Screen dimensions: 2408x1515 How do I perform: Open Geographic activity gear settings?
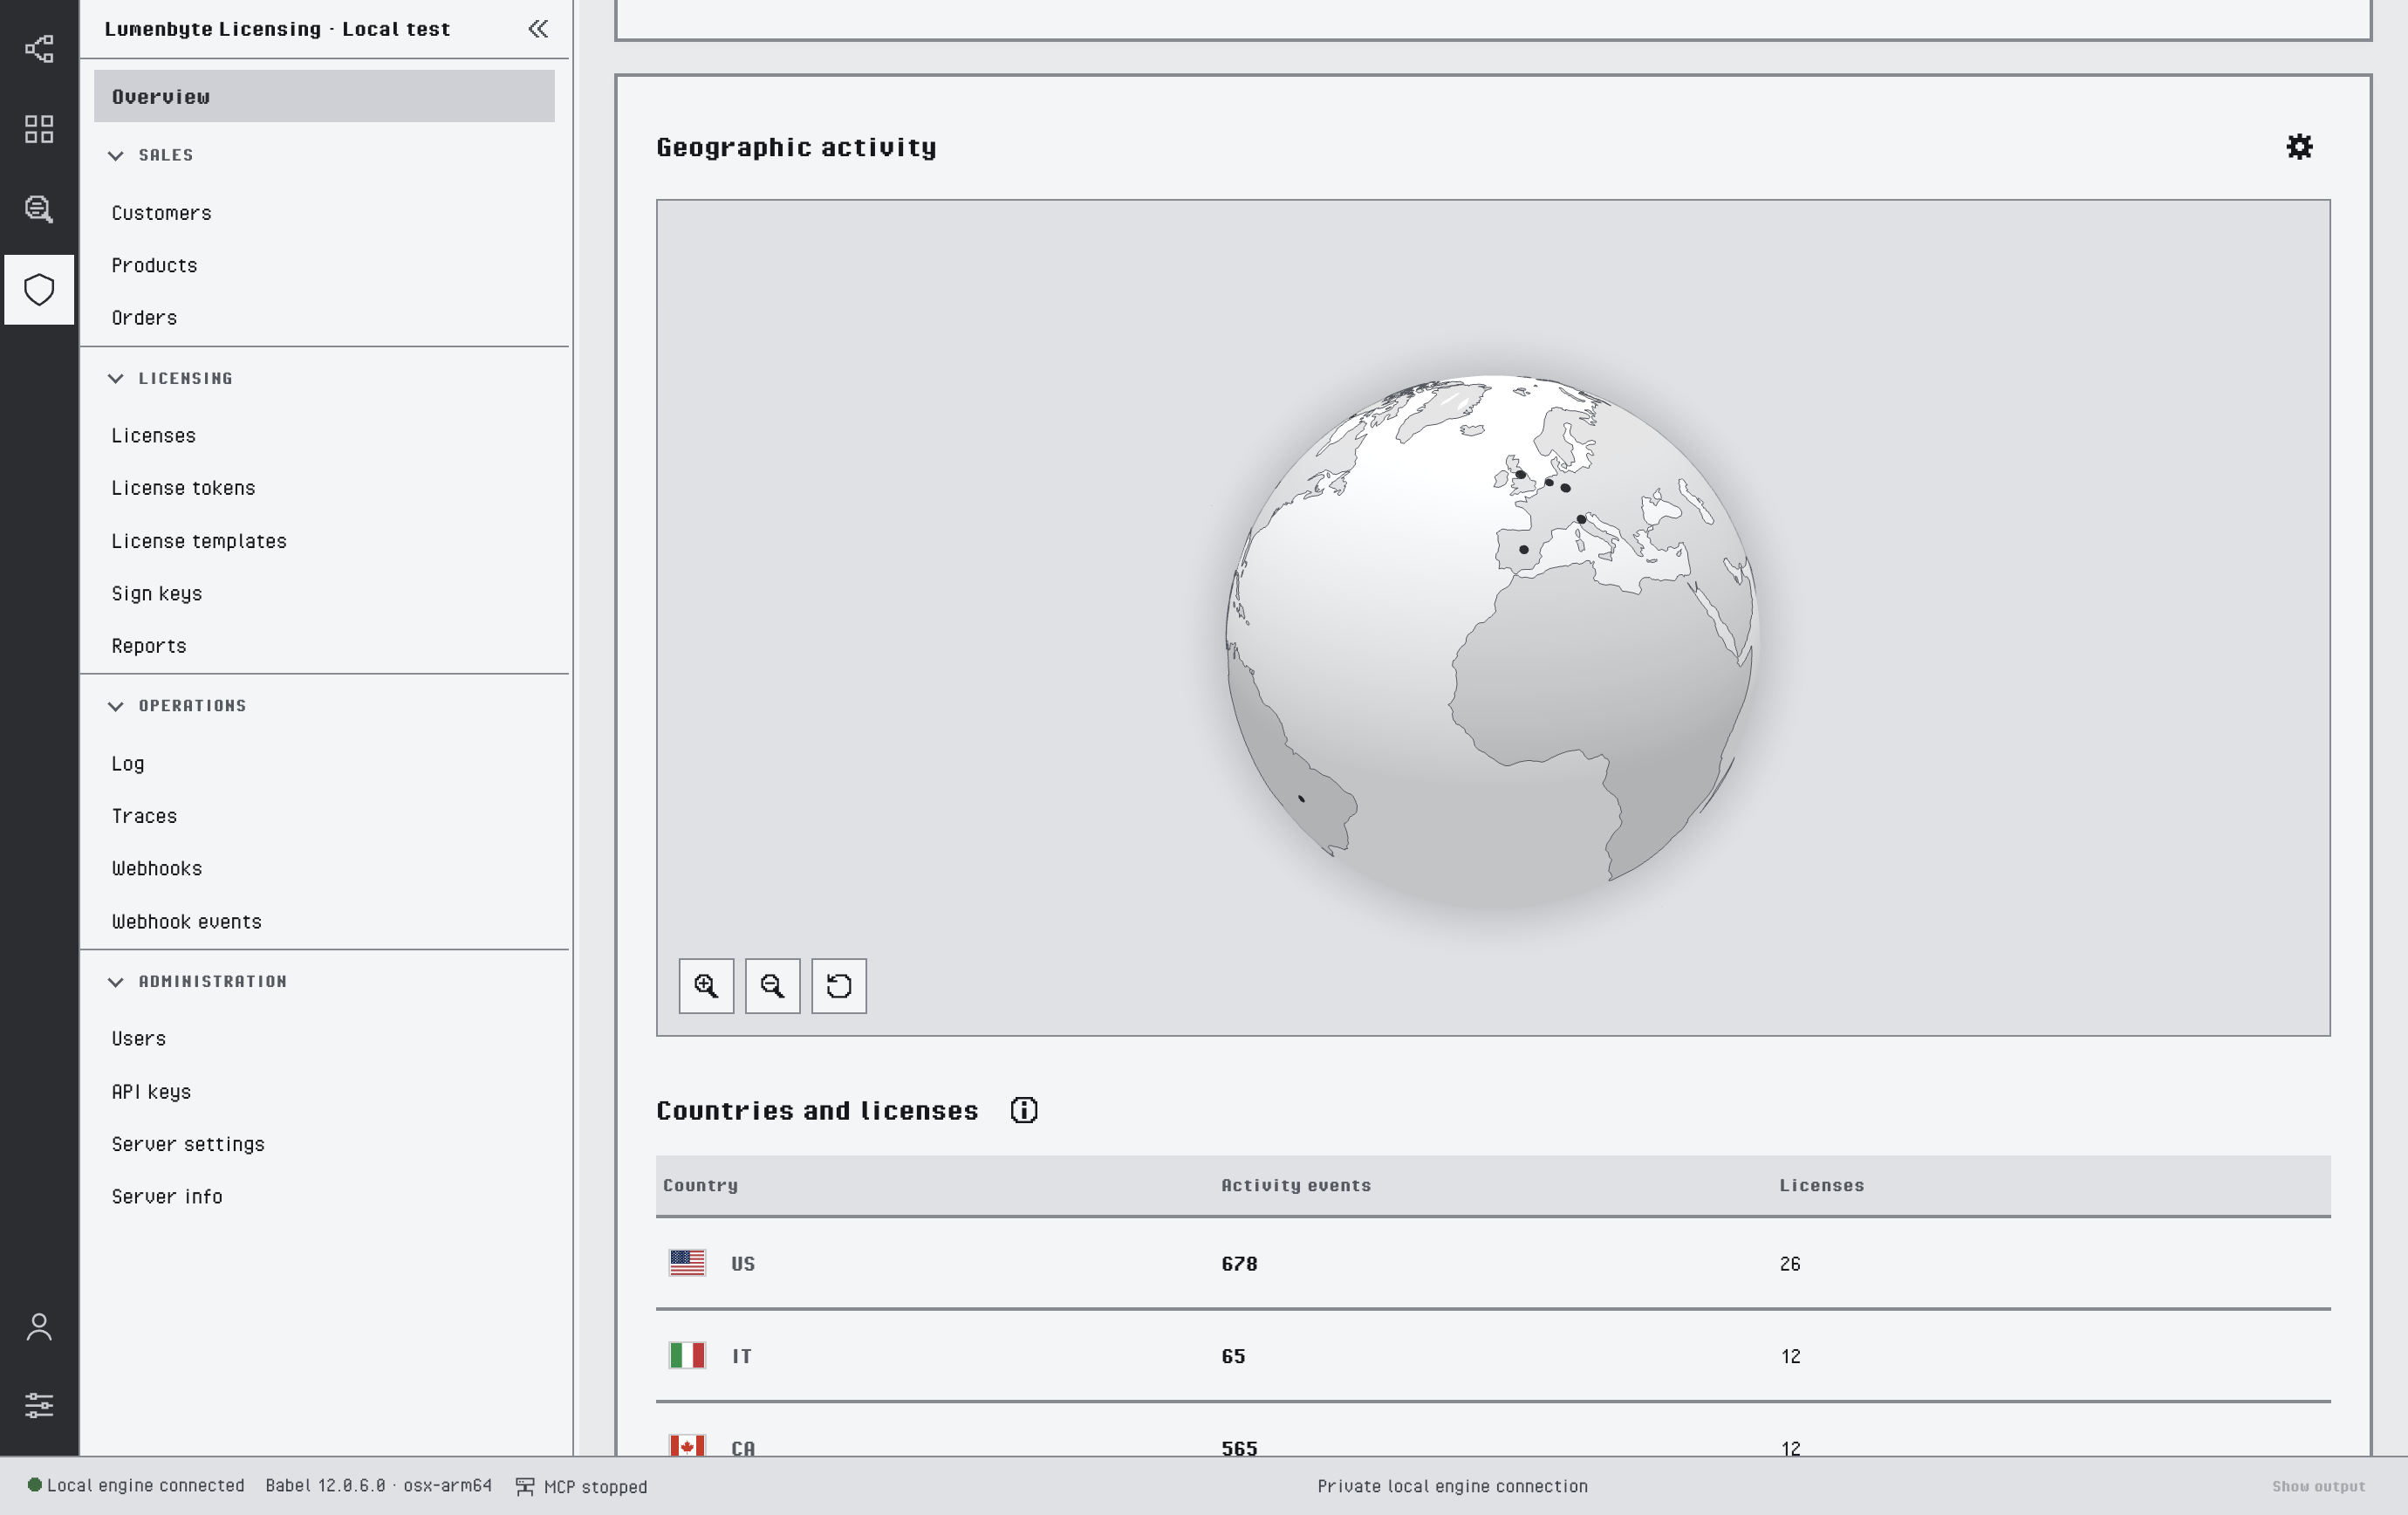click(x=2299, y=147)
